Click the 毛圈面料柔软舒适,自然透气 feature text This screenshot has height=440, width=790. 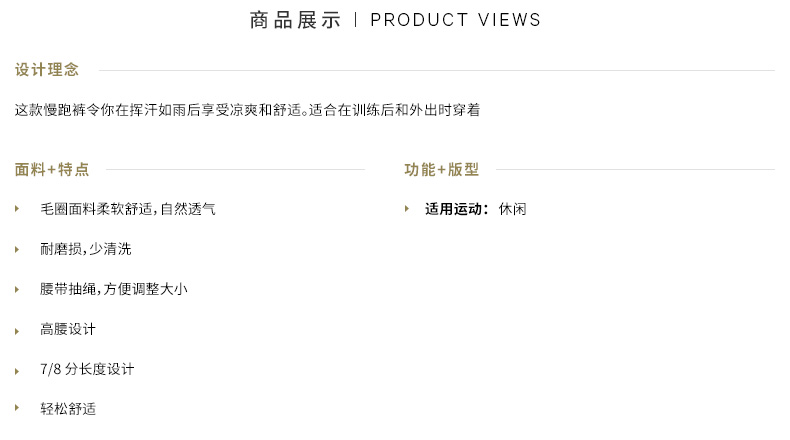tap(128, 209)
